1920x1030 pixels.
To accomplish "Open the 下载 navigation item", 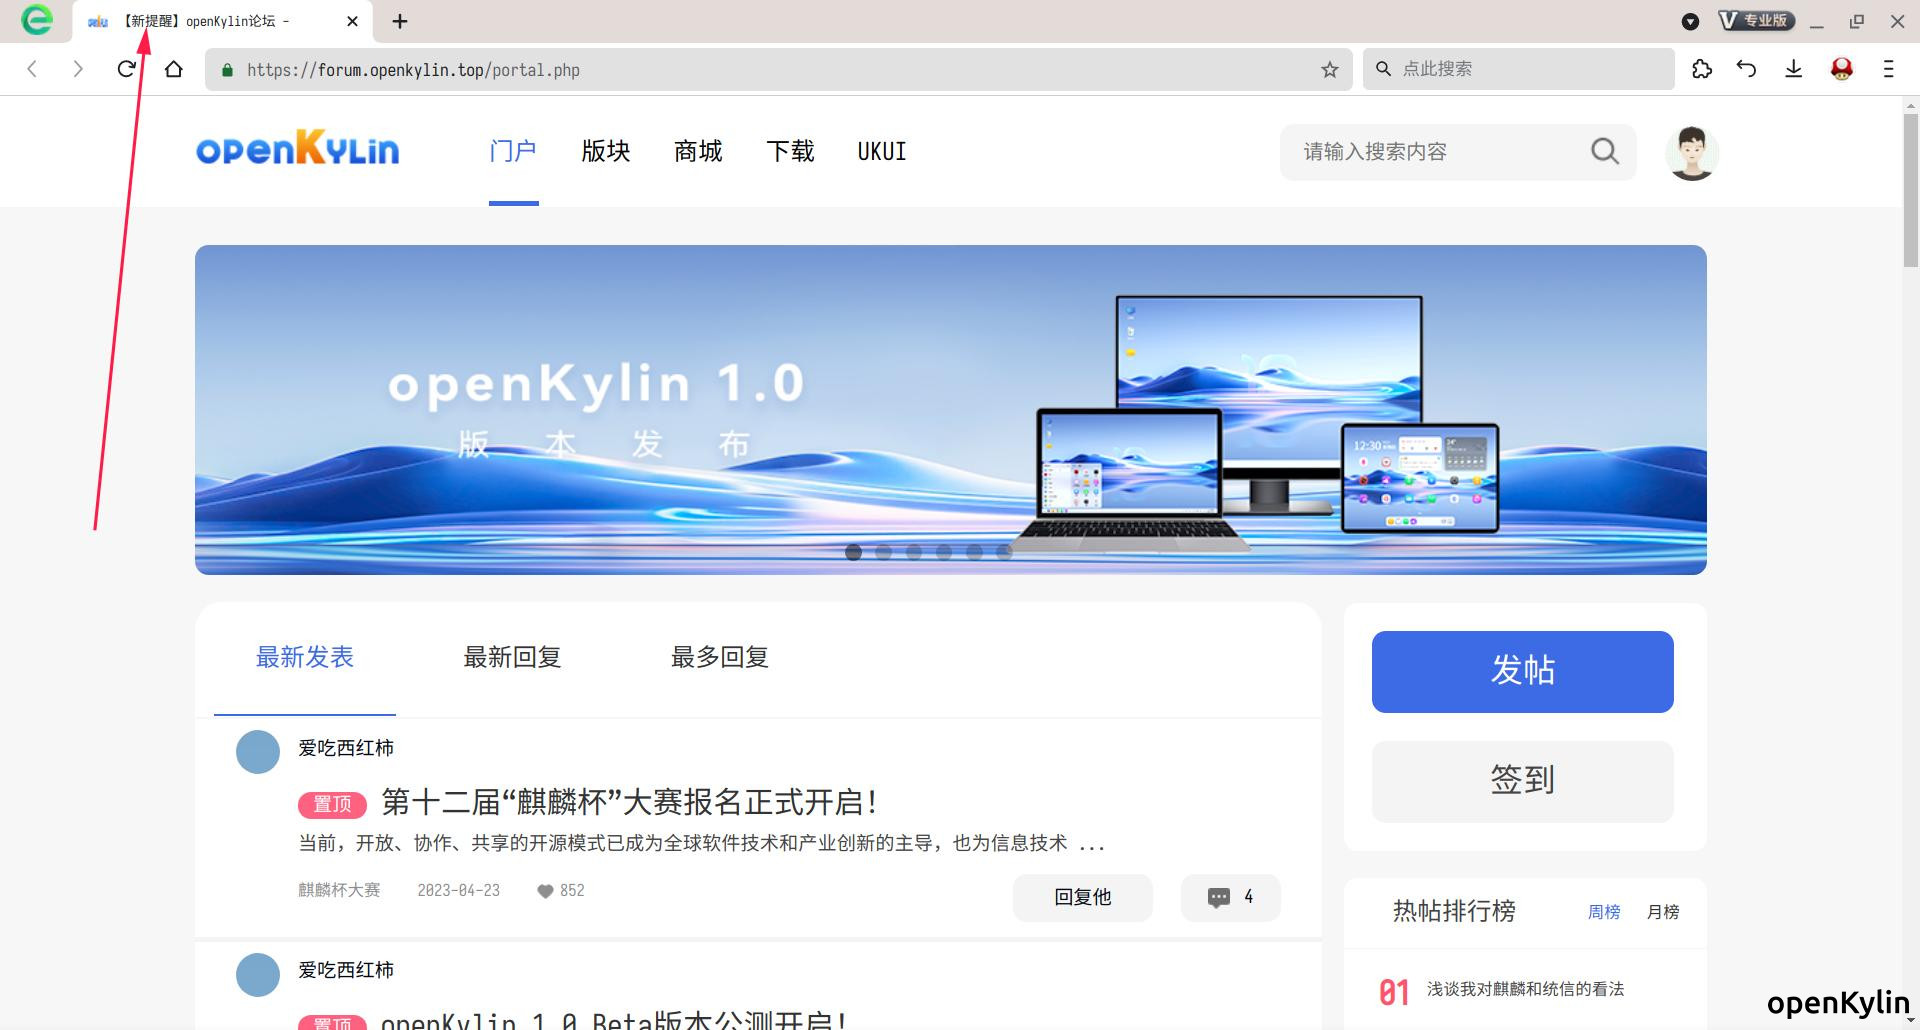I will [790, 151].
